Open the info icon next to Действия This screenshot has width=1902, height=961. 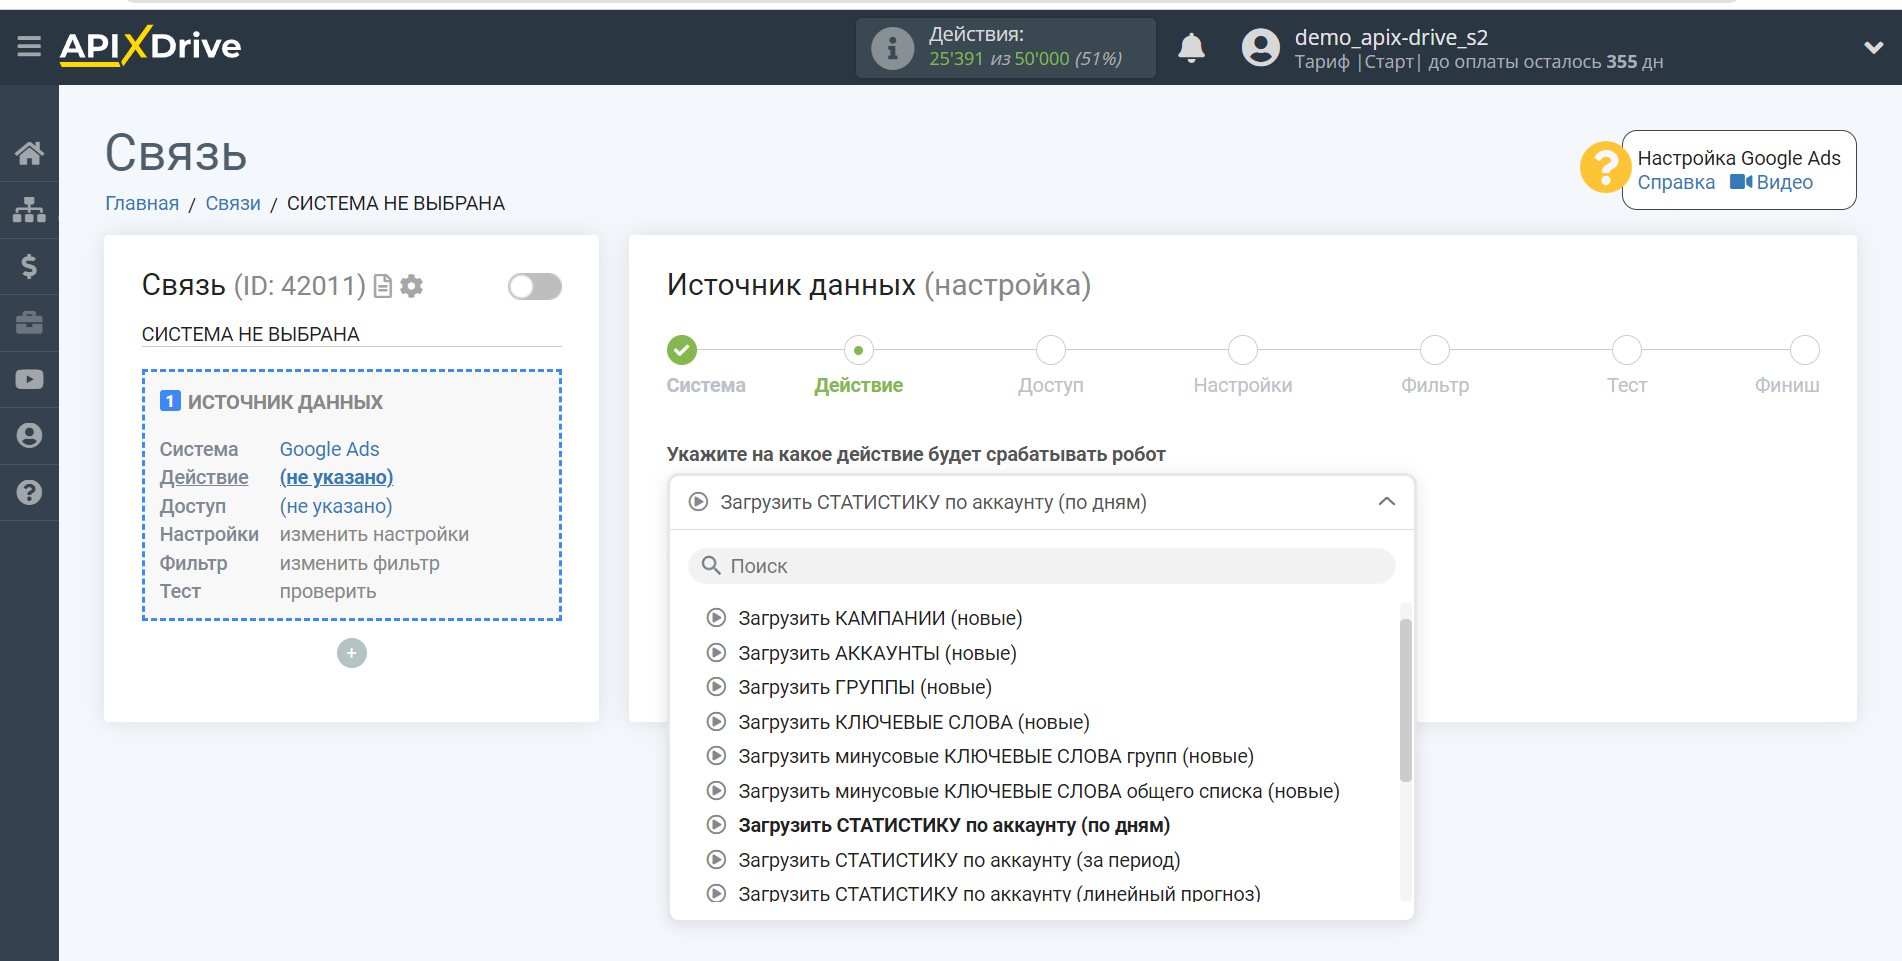pyautogui.click(x=892, y=47)
